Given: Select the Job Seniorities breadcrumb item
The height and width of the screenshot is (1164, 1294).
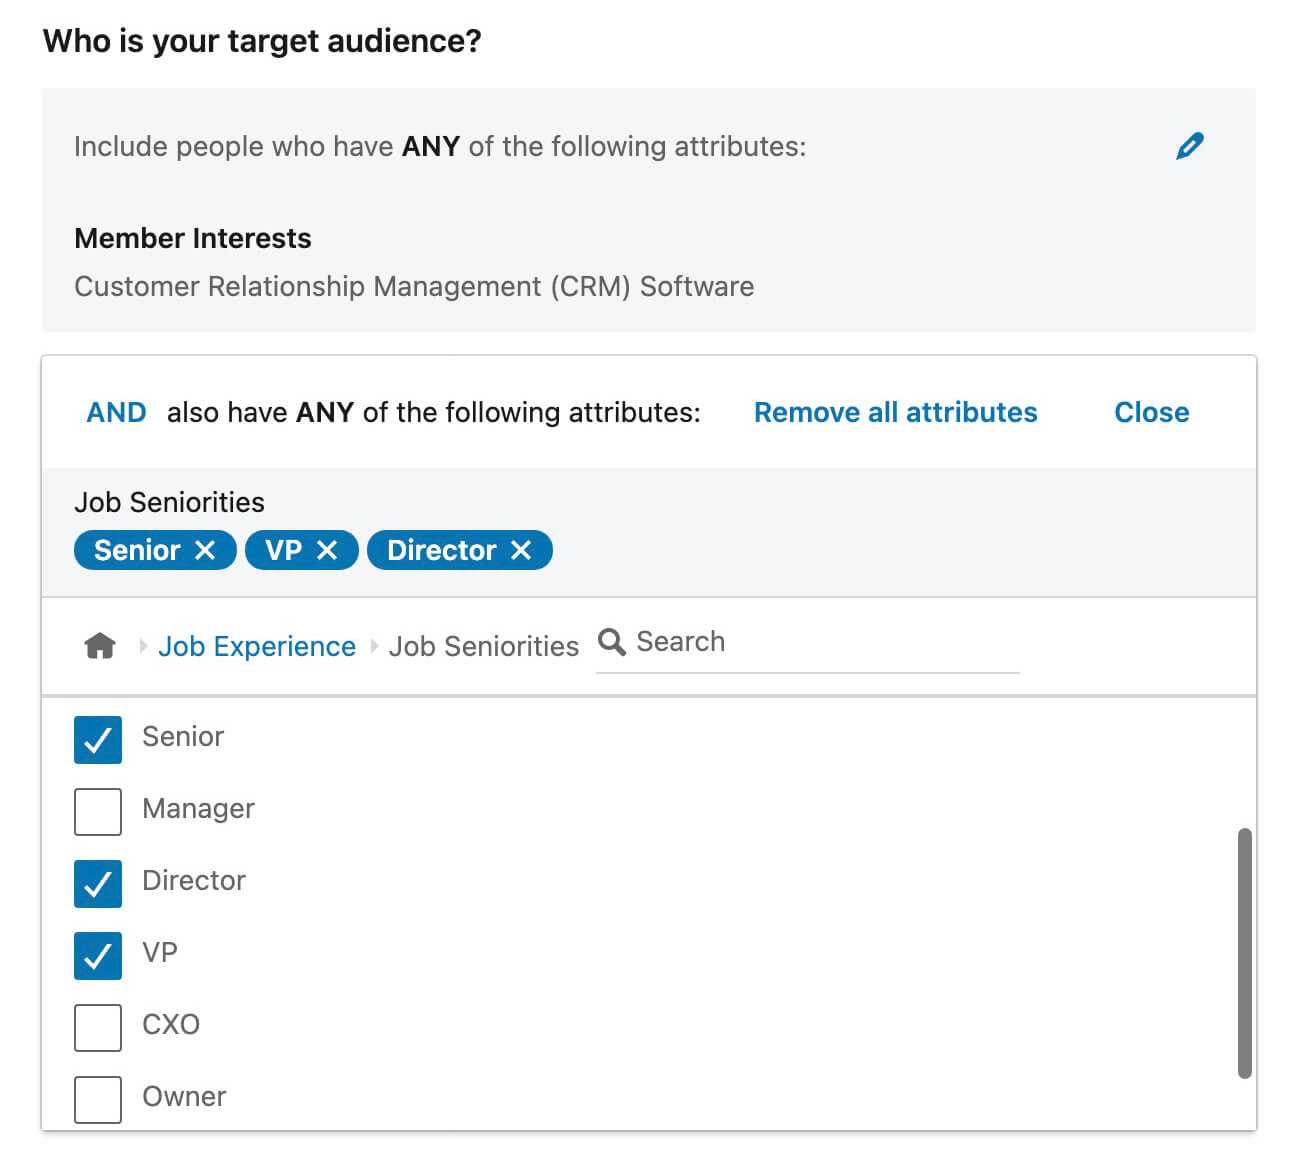Looking at the screenshot, I should (x=483, y=647).
